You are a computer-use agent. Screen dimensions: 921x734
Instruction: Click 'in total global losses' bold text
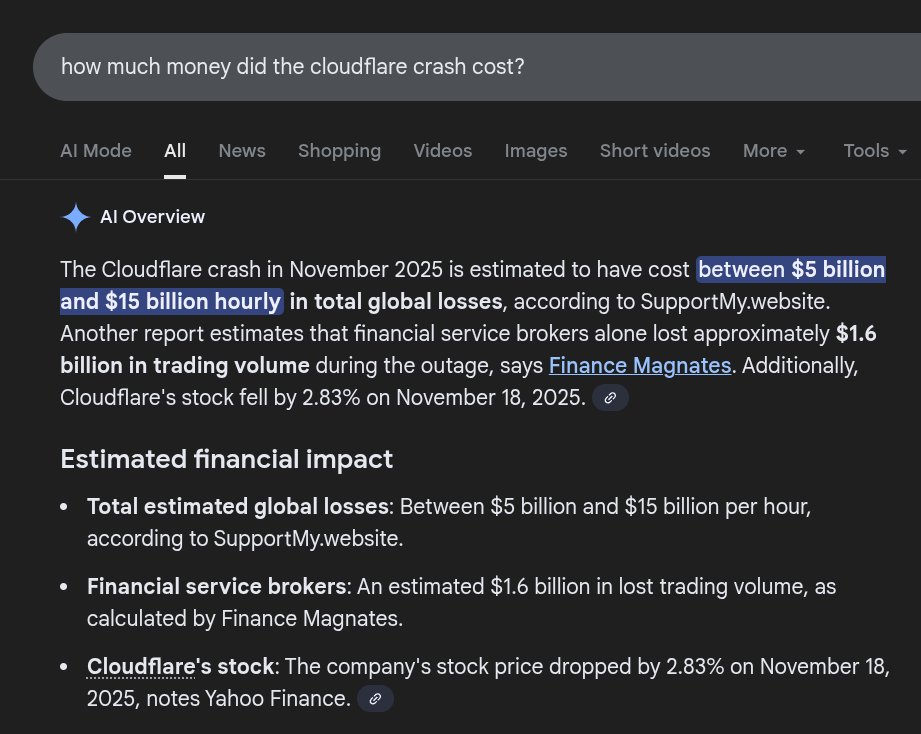(396, 302)
